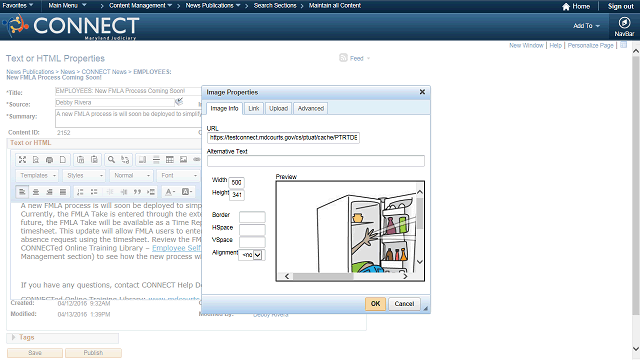
Task: Close Image Properties dialog with X
Action: tap(422, 92)
